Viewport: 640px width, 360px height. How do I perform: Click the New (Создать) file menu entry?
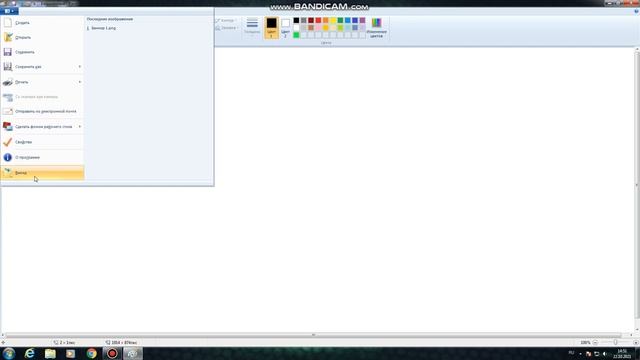coord(42,23)
